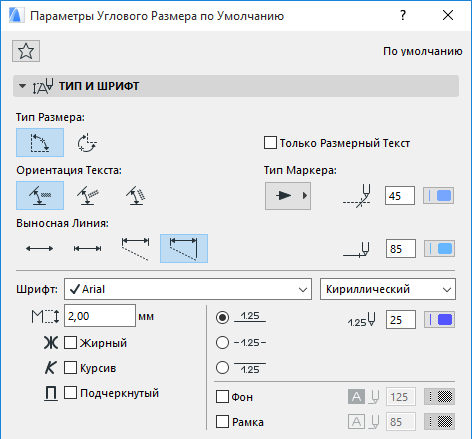The height and width of the screenshot is (439, 472).
Task: Click the text pen color swatch
Action: 439,320
